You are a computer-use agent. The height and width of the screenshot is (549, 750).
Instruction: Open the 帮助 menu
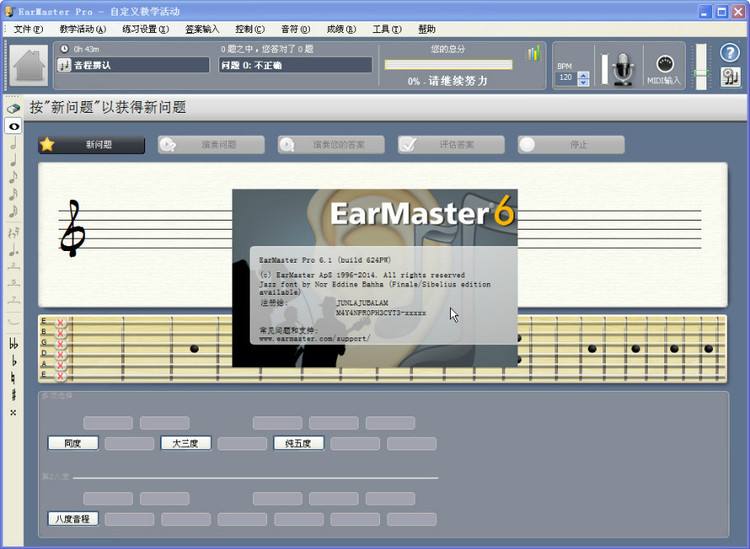(427, 29)
